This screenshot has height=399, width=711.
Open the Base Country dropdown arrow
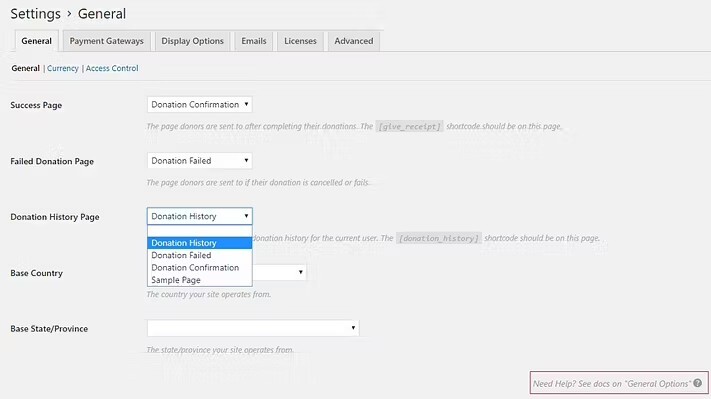[300, 272]
